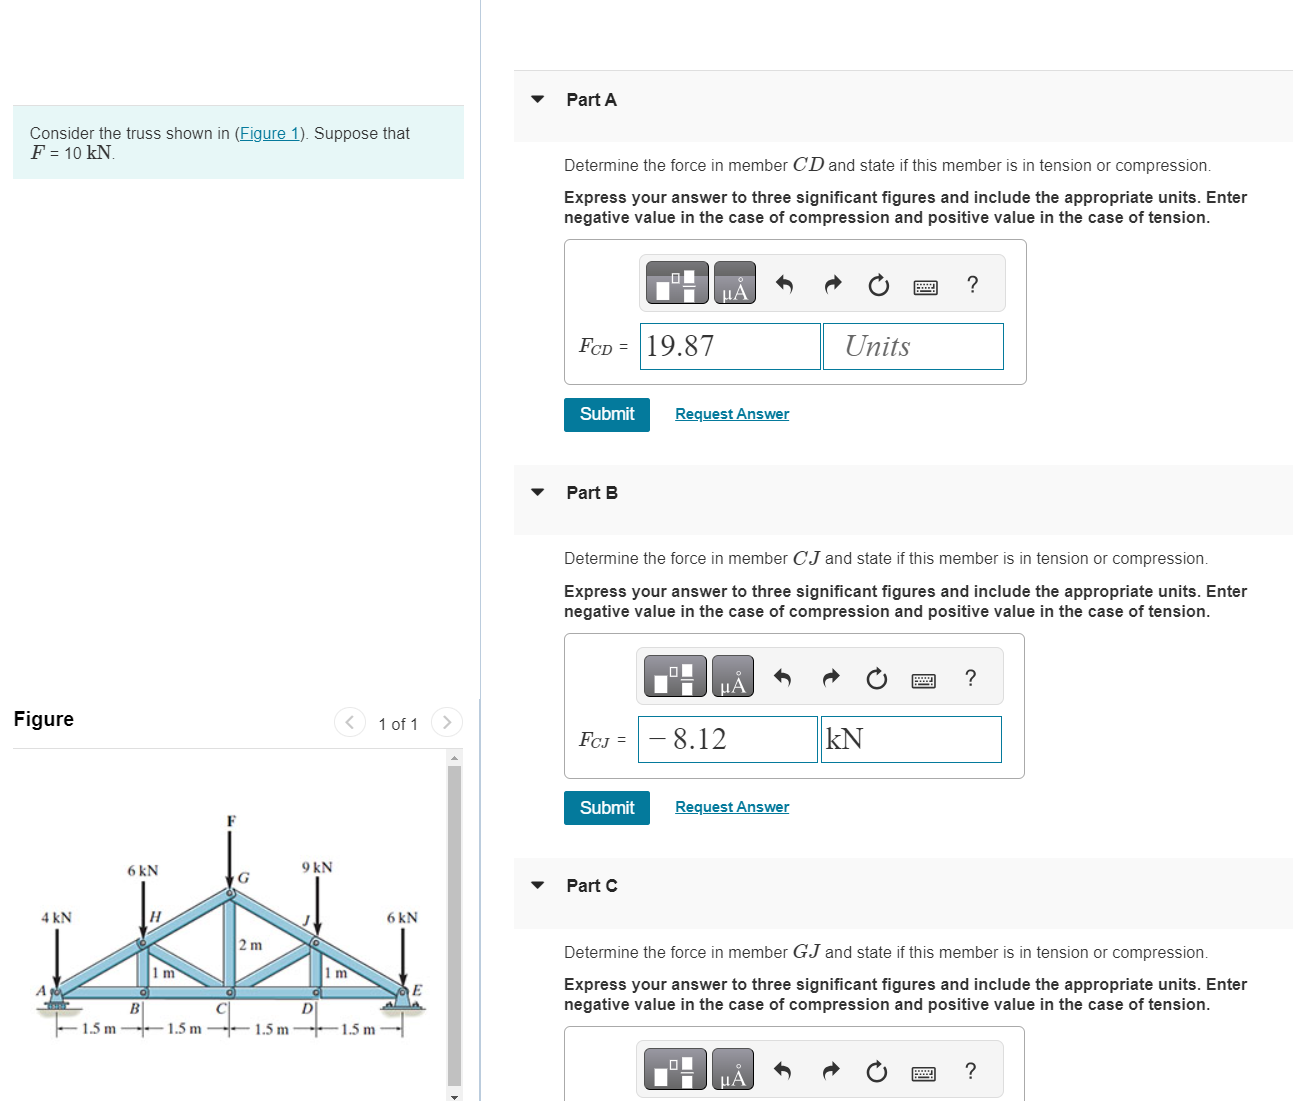Open the on-screen keyboard icon in Part A
The width and height of the screenshot is (1311, 1101).
926,286
